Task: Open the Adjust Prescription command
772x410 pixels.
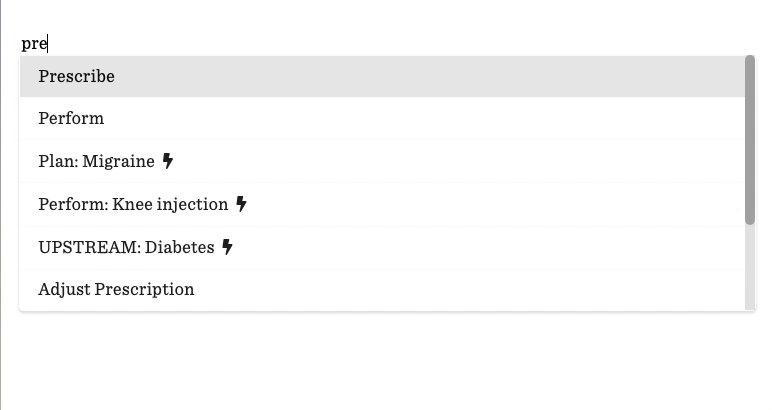Action: coord(382,289)
